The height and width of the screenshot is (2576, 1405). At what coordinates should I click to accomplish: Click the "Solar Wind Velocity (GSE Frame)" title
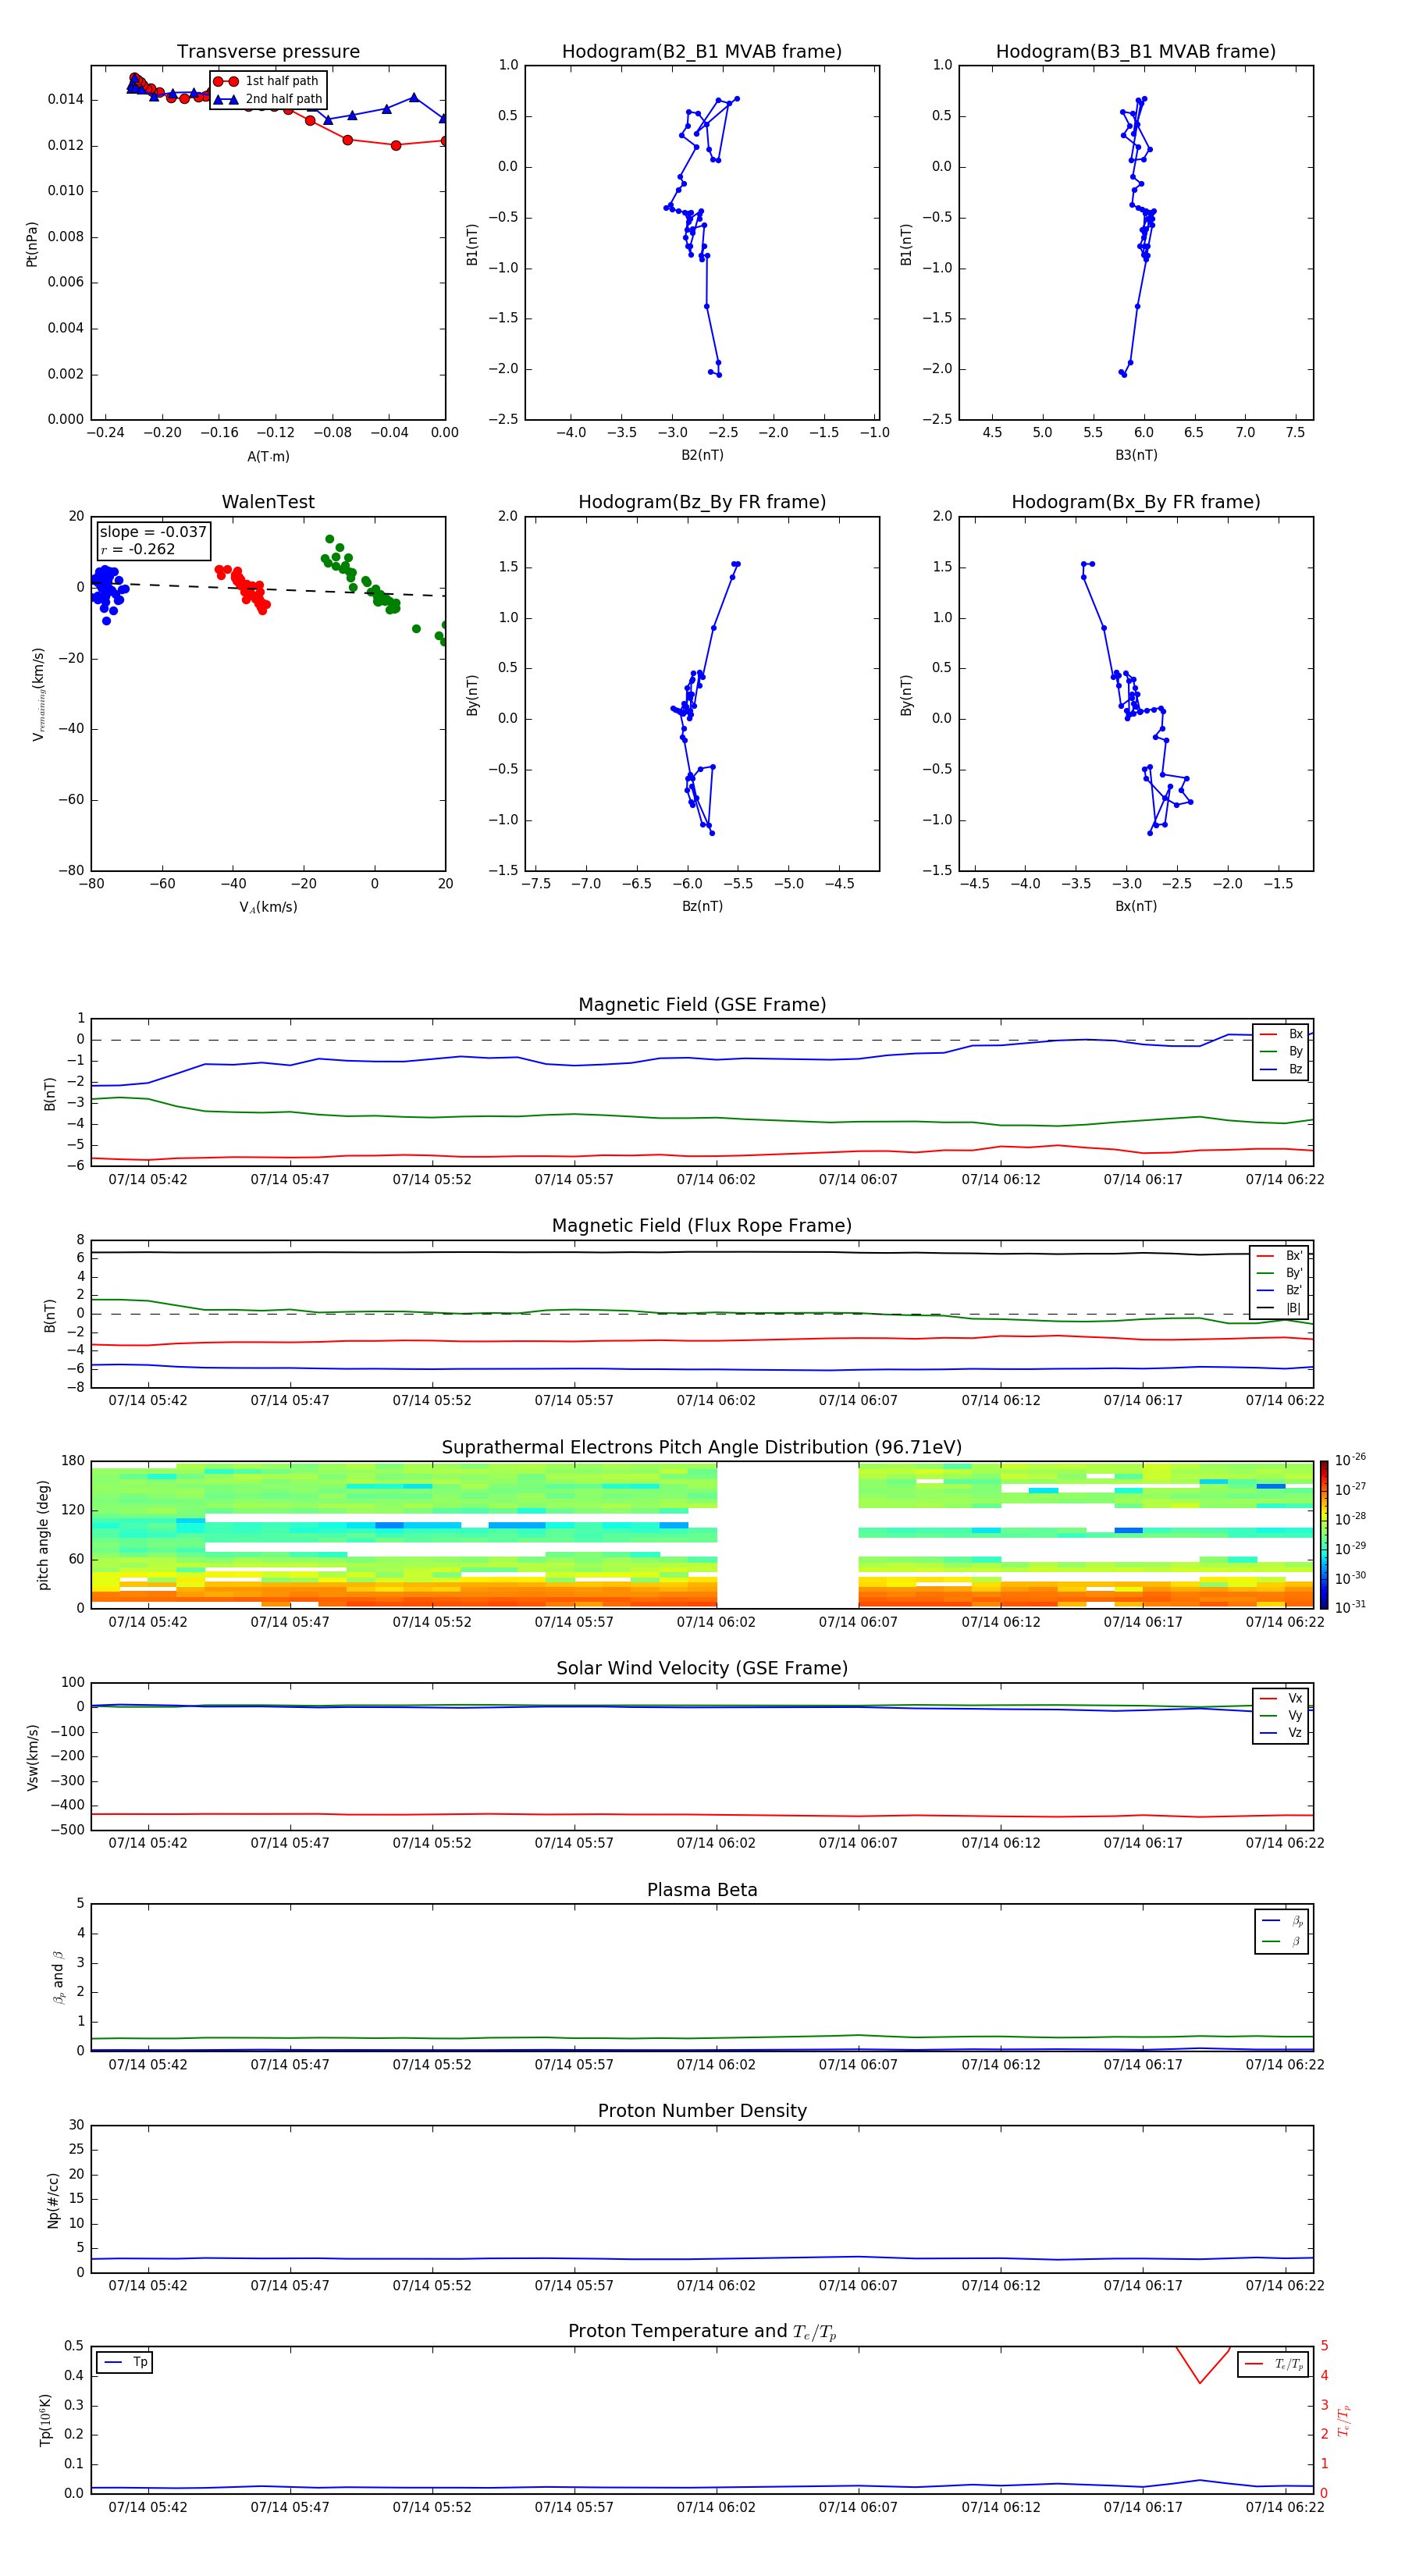702,1669
